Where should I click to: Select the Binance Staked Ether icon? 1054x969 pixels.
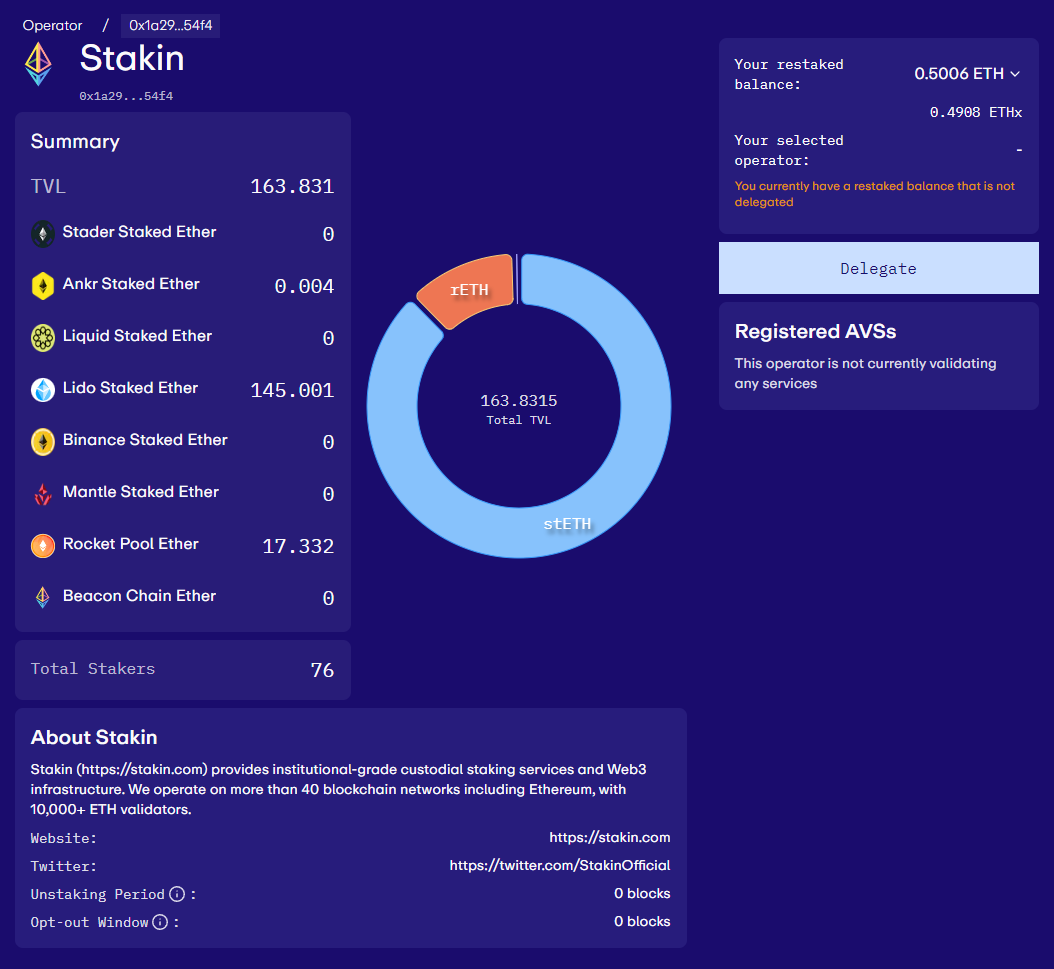click(41, 441)
